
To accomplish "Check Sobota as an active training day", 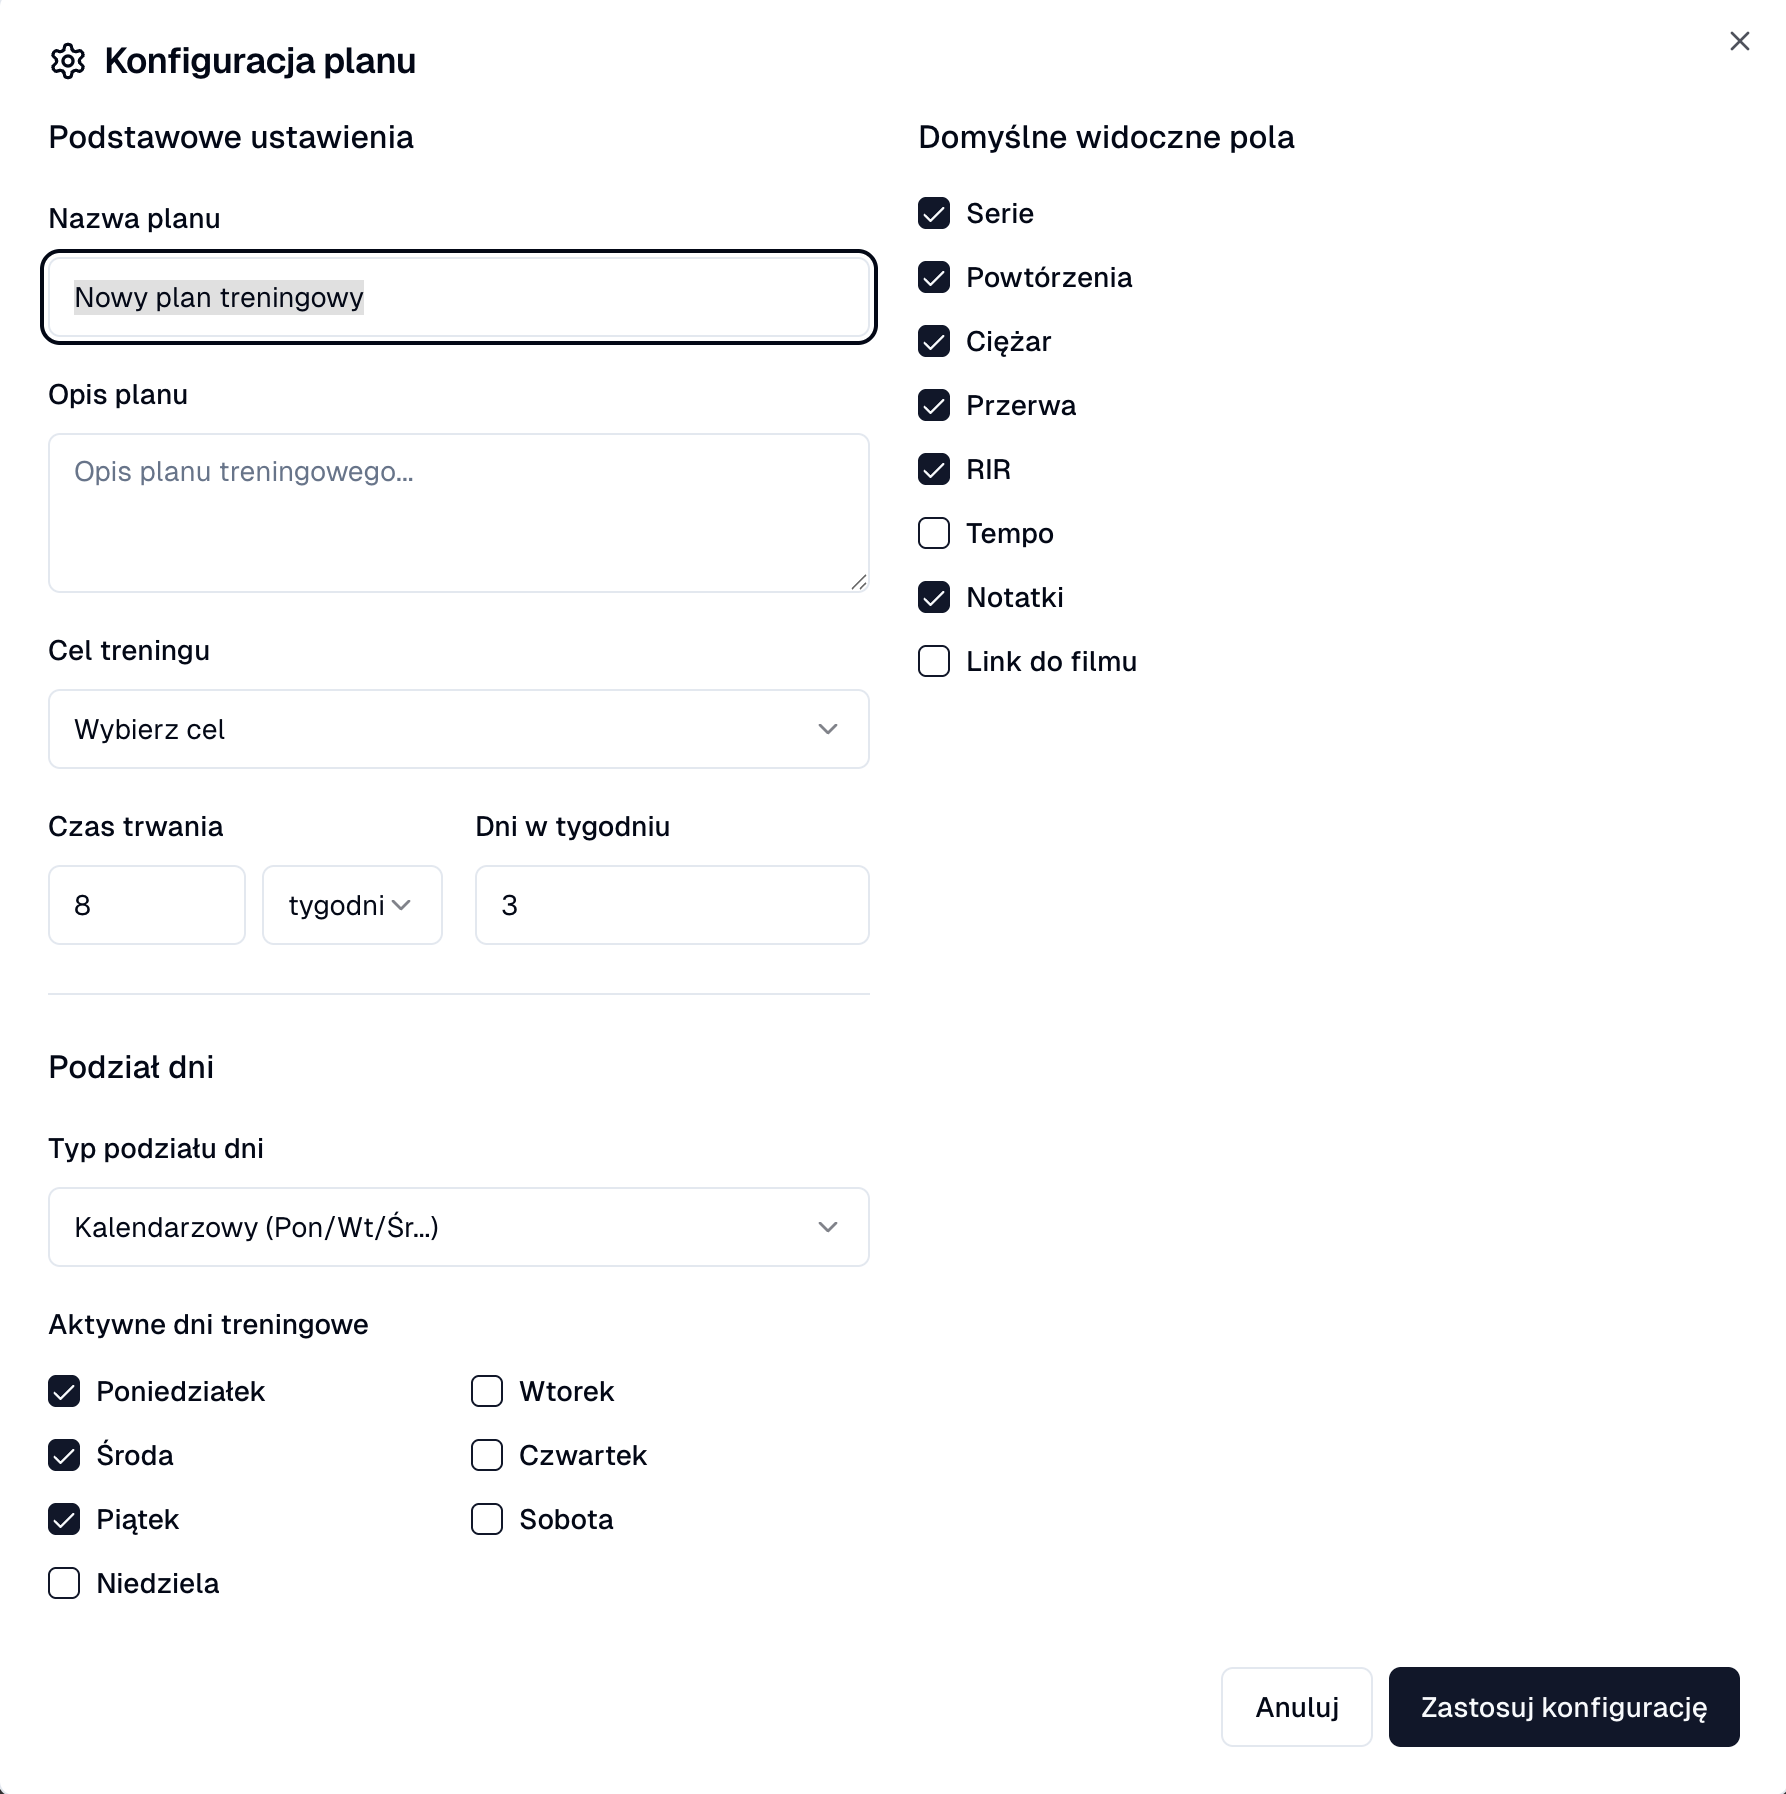I will point(486,1519).
